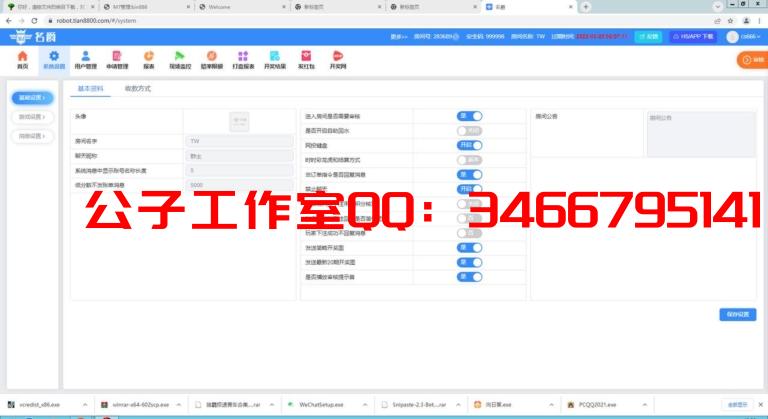Image resolution: width=768 pixels, height=419 pixels.
Task: Bookmark page with star icon
Action: click(730, 21)
